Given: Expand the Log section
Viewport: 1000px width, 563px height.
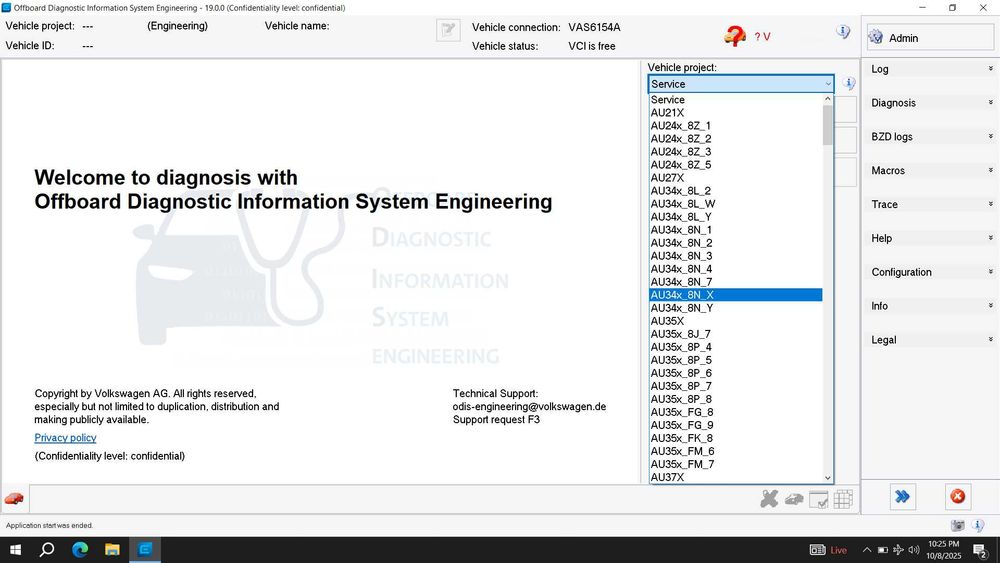Looking at the screenshot, I should click(x=930, y=69).
